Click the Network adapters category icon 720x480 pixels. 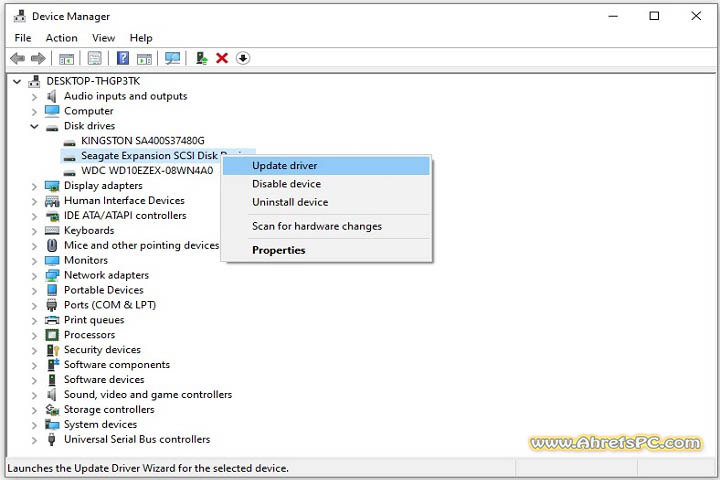[x=52, y=275]
